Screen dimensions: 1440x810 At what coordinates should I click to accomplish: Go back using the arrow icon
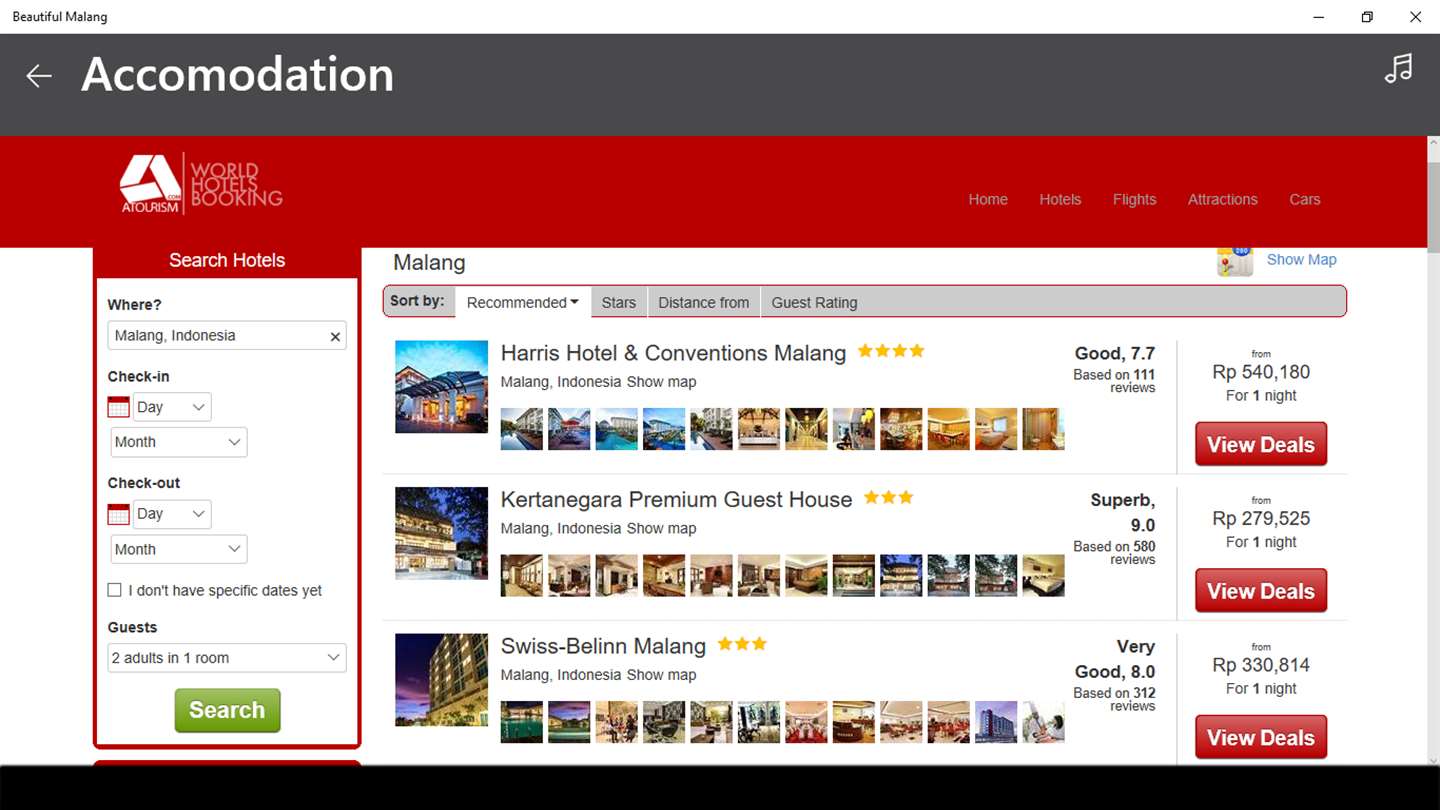pos(39,76)
